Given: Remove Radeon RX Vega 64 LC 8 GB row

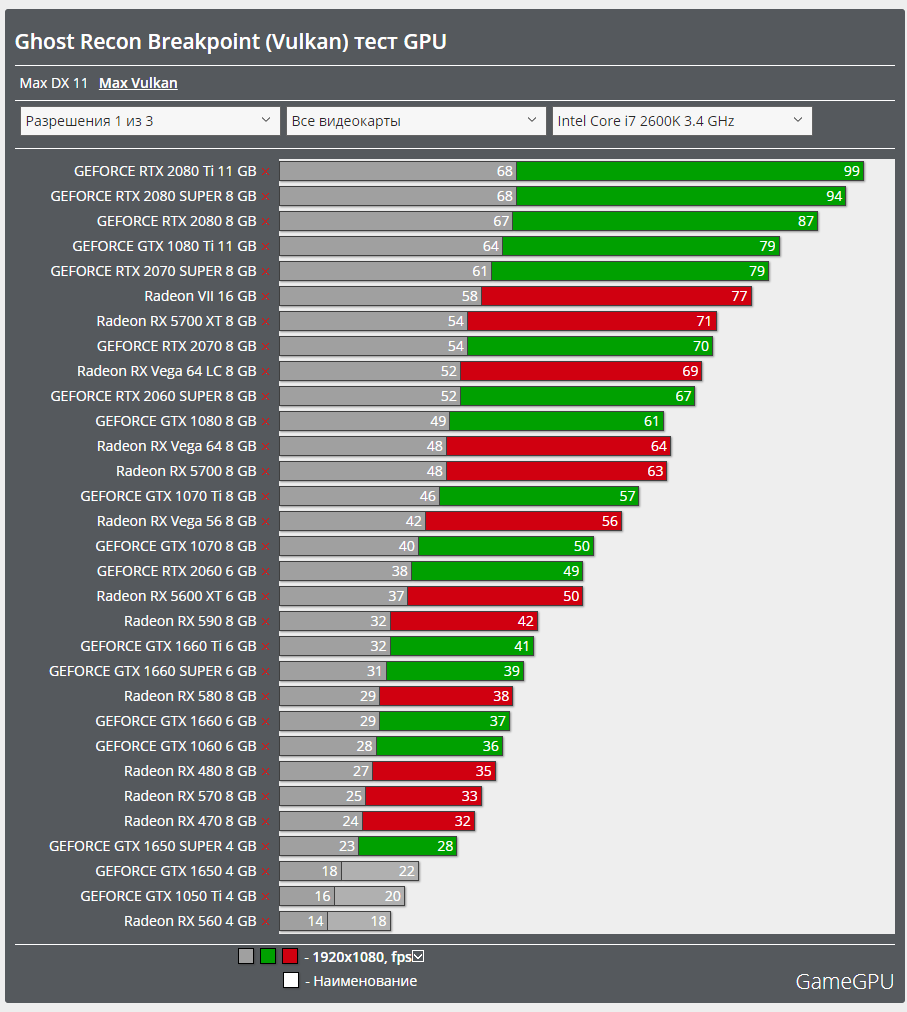Looking at the screenshot, I should (x=265, y=372).
